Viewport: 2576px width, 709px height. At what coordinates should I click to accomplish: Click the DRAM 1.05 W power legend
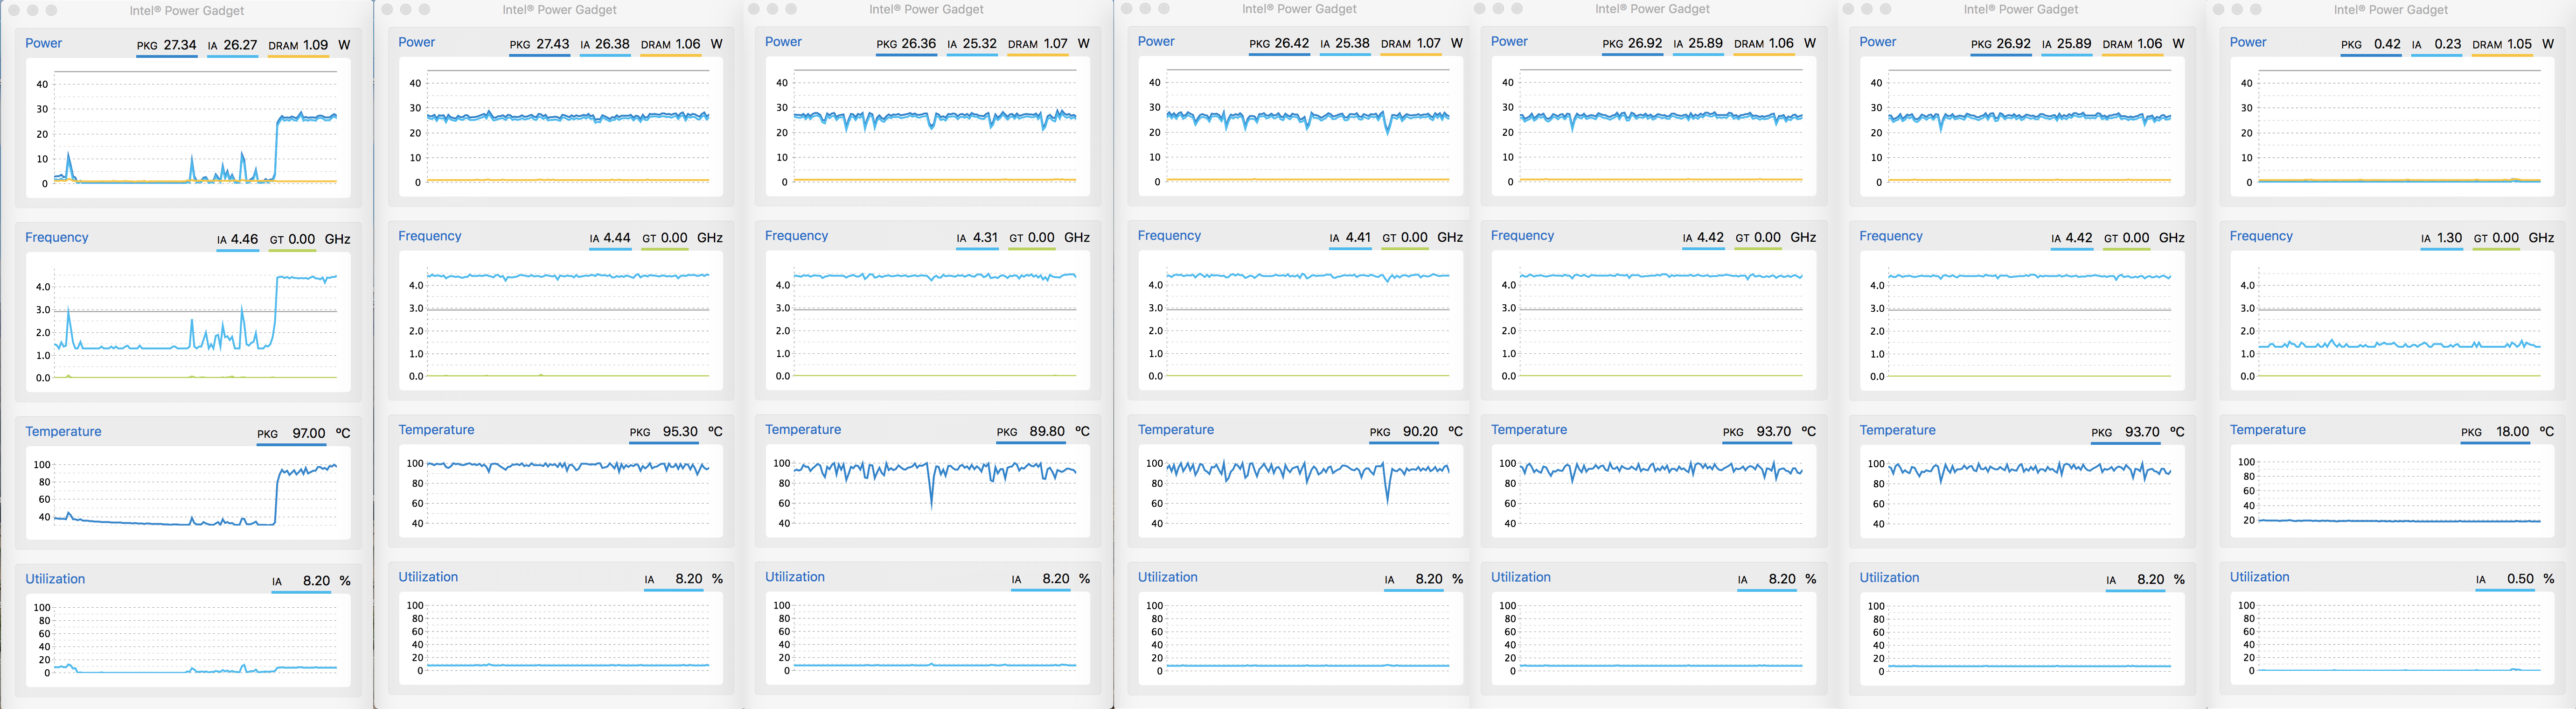tap(2502, 45)
